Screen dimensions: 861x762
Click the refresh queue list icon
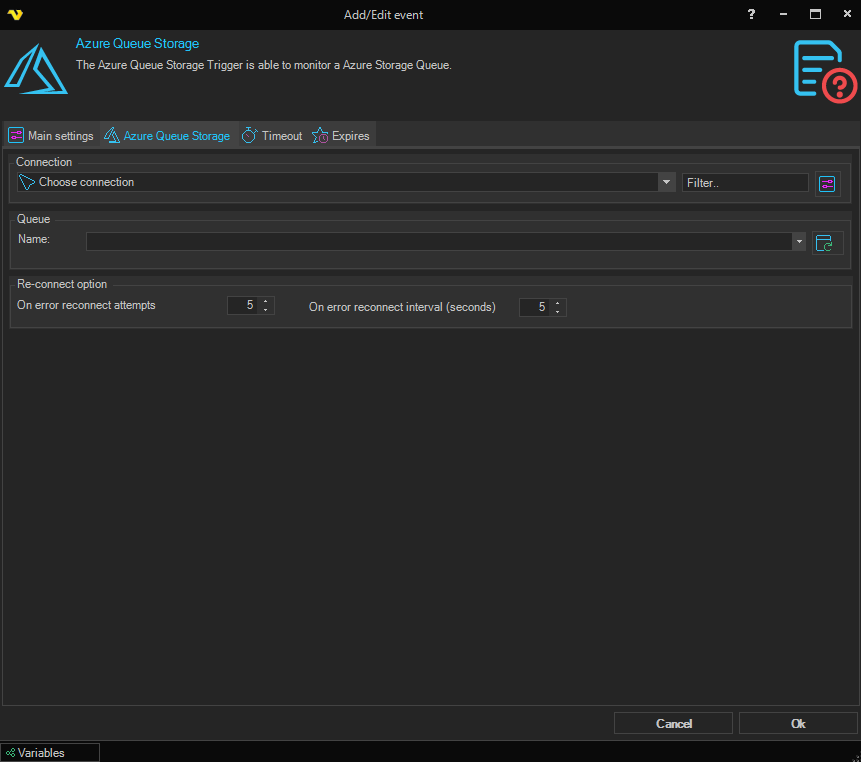click(x=827, y=242)
